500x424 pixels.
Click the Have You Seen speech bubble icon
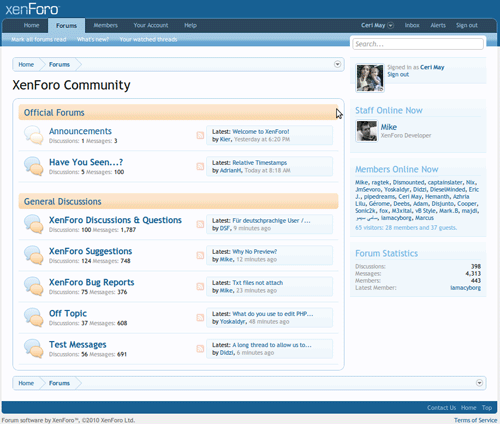point(34,166)
